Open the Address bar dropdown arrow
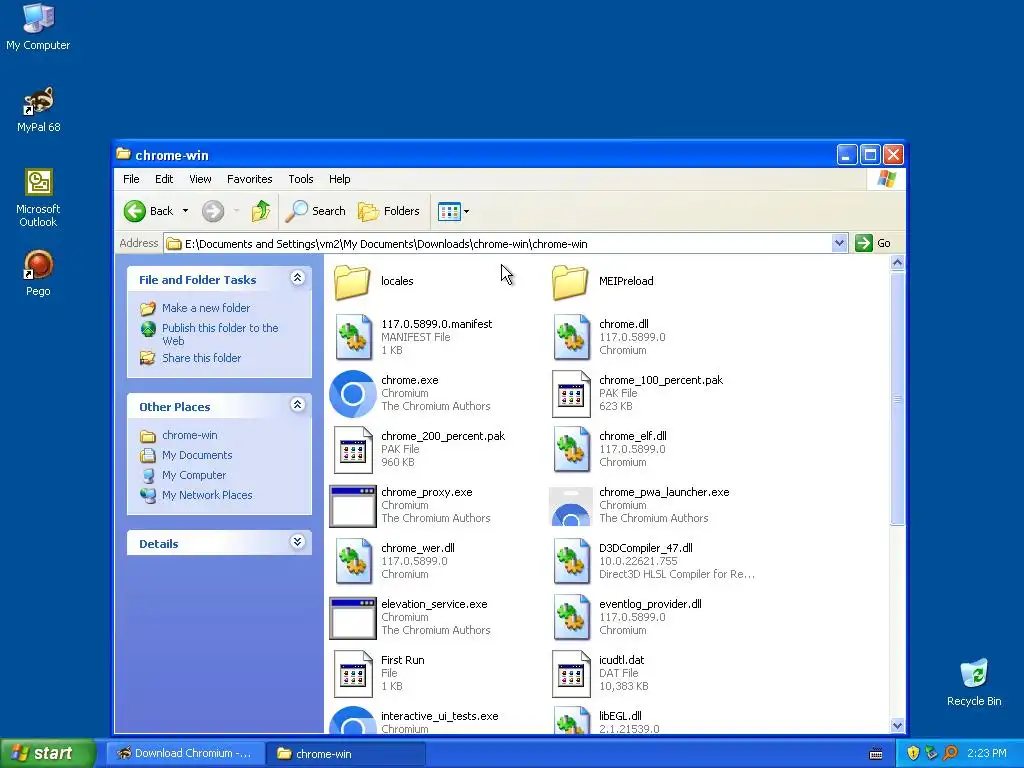1024x768 pixels. pyautogui.click(x=839, y=244)
